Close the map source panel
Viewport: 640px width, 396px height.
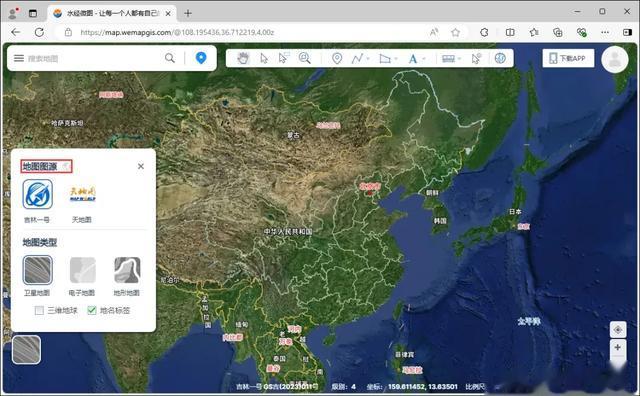coord(141,167)
